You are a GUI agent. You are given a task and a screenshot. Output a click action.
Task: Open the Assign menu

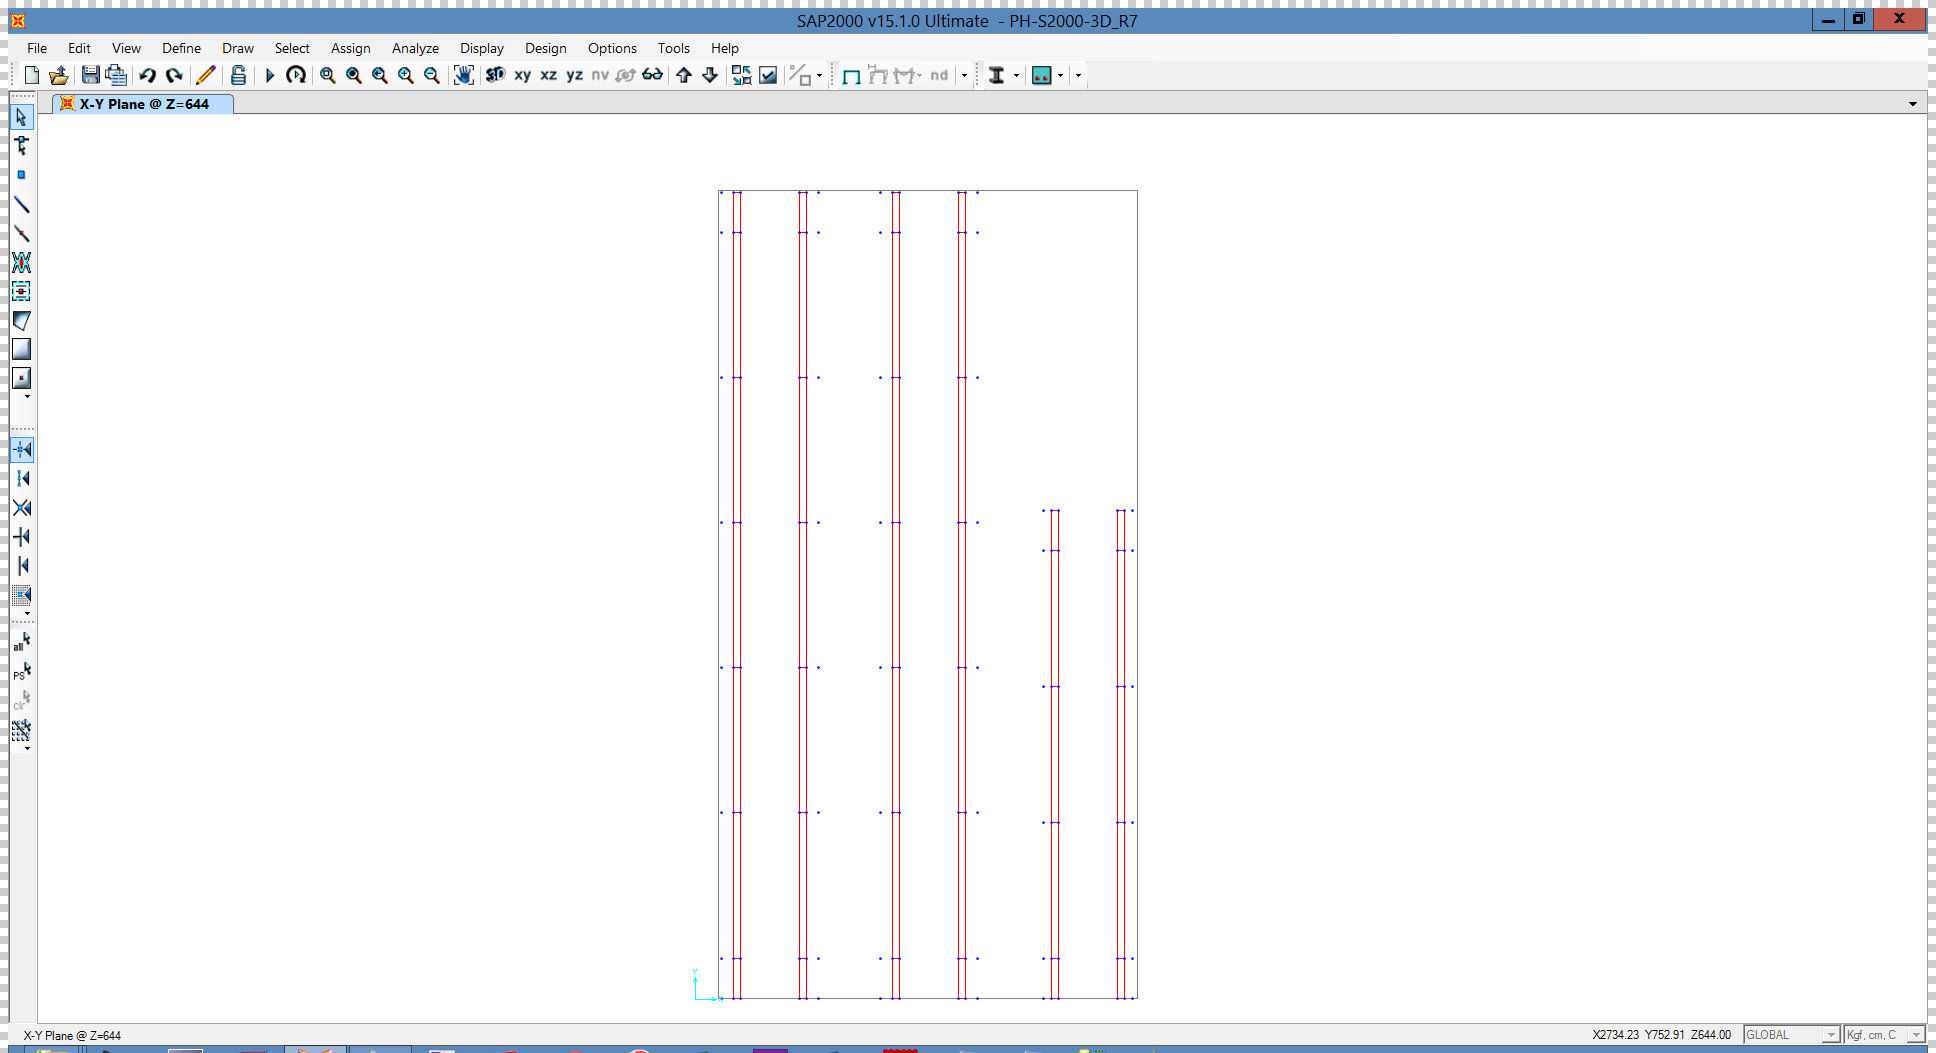(350, 48)
